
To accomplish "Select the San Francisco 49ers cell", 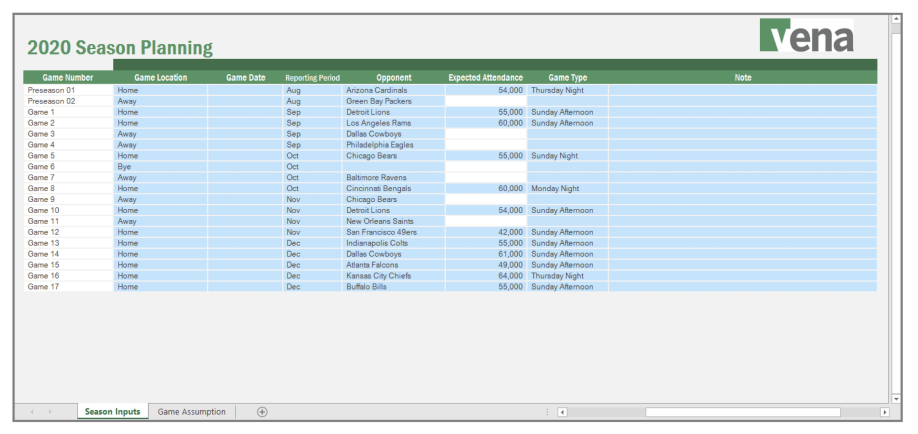I will click(x=393, y=232).
